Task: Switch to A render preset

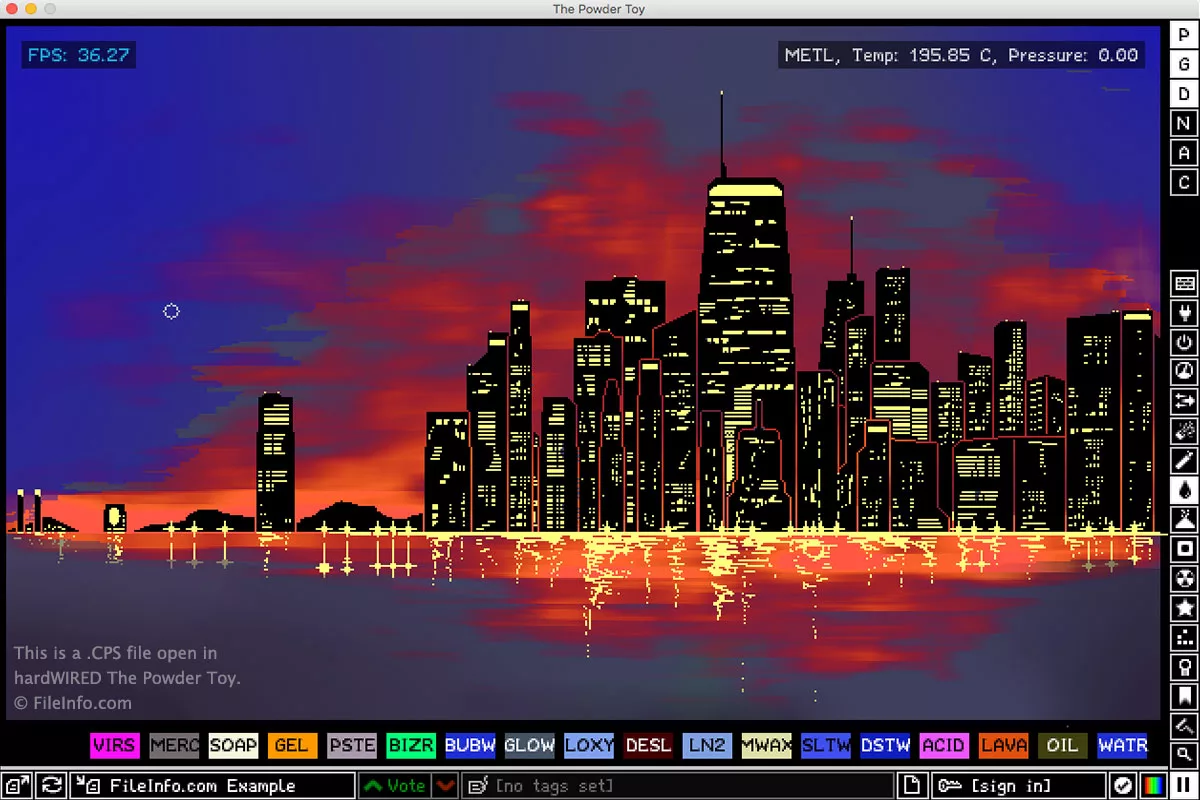Action: coord(1185,153)
